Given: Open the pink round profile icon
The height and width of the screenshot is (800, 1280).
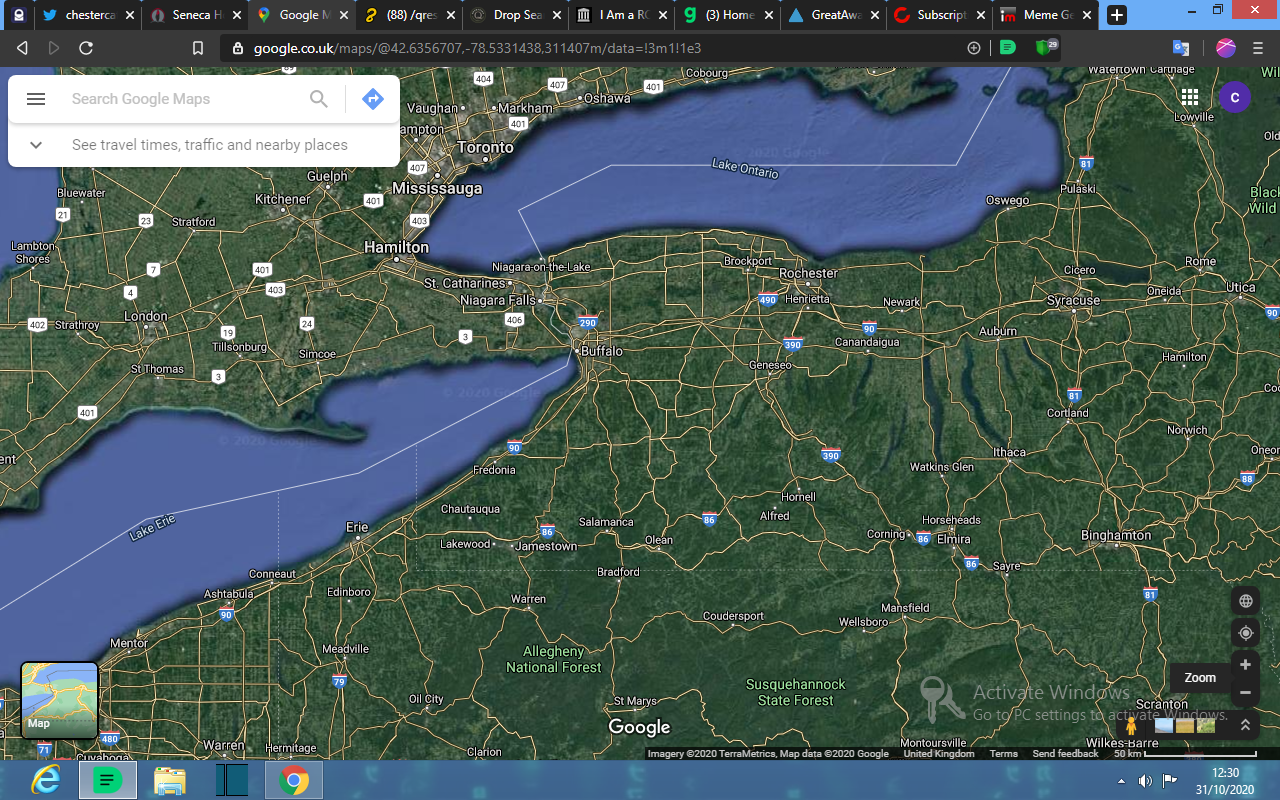Looking at the screenshot, I should tap(1226, 48).
